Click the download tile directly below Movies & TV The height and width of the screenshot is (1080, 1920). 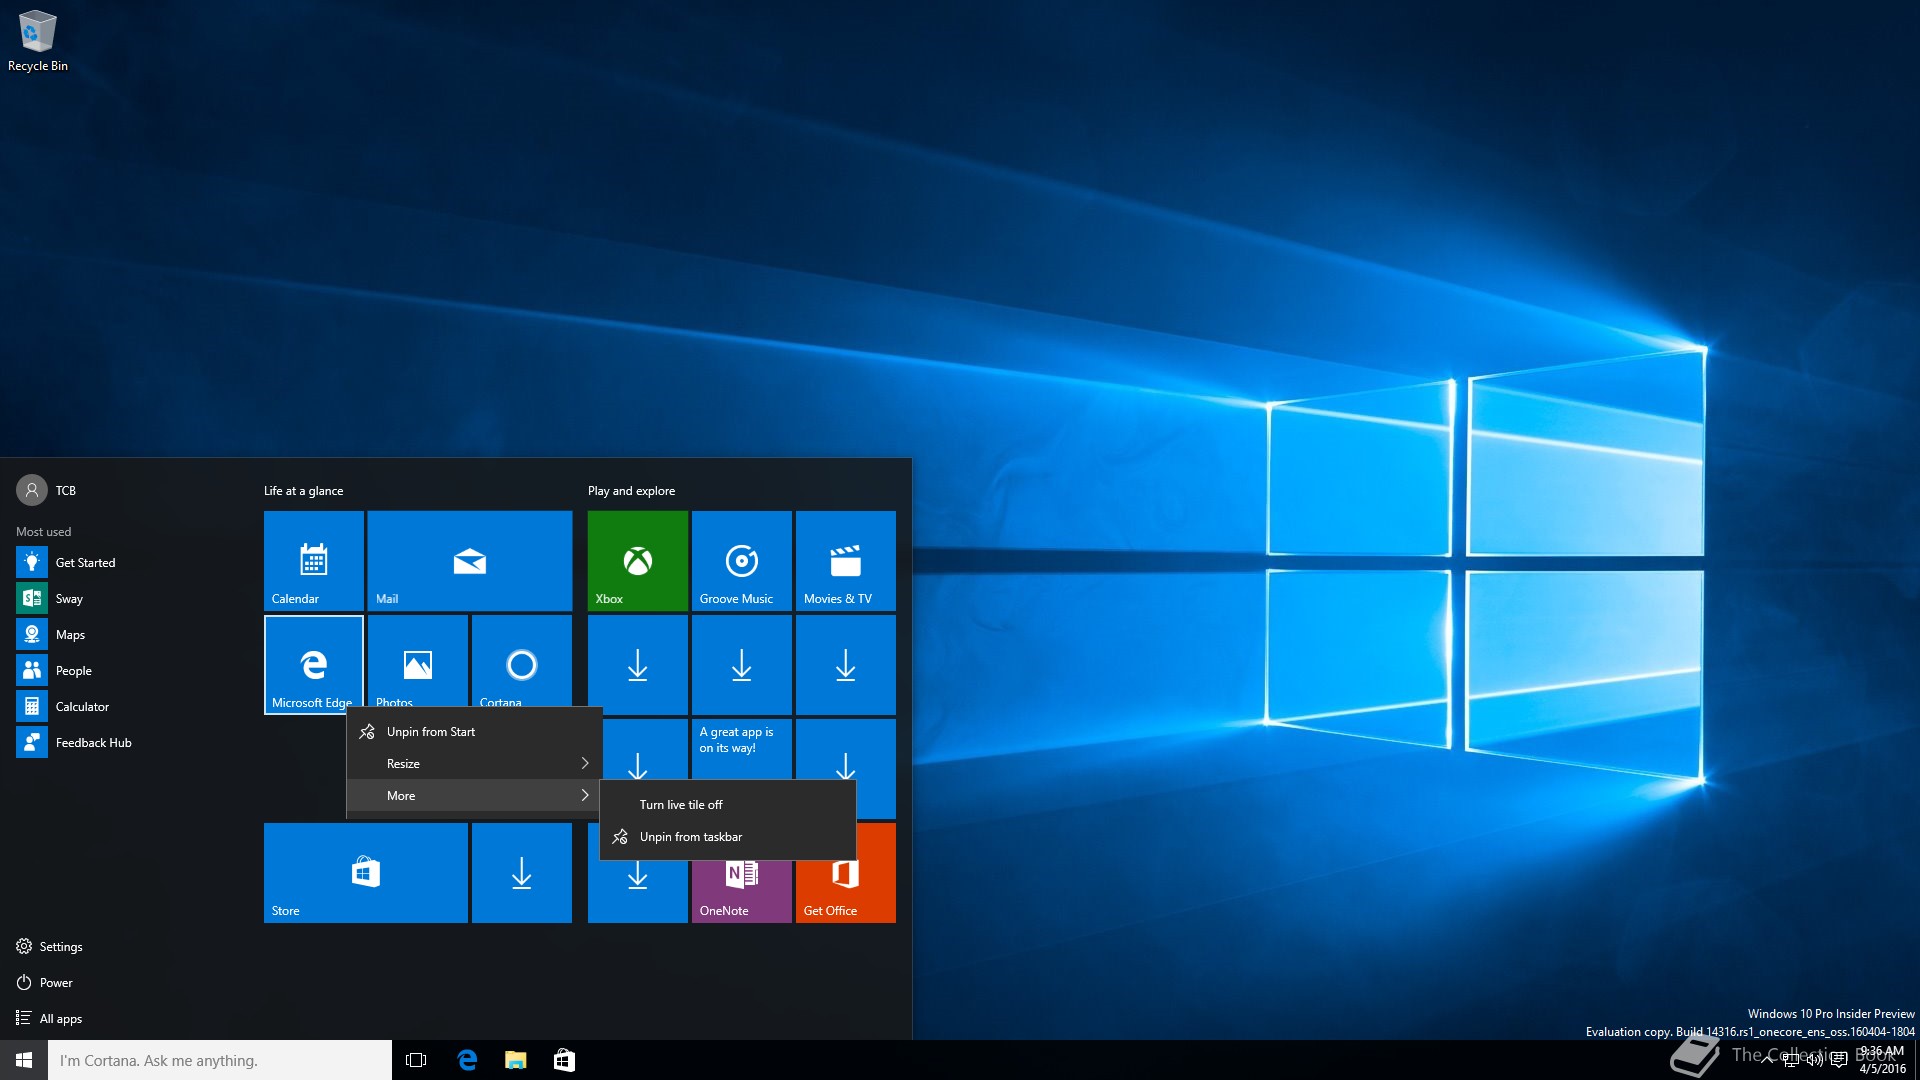pos(846,665)
